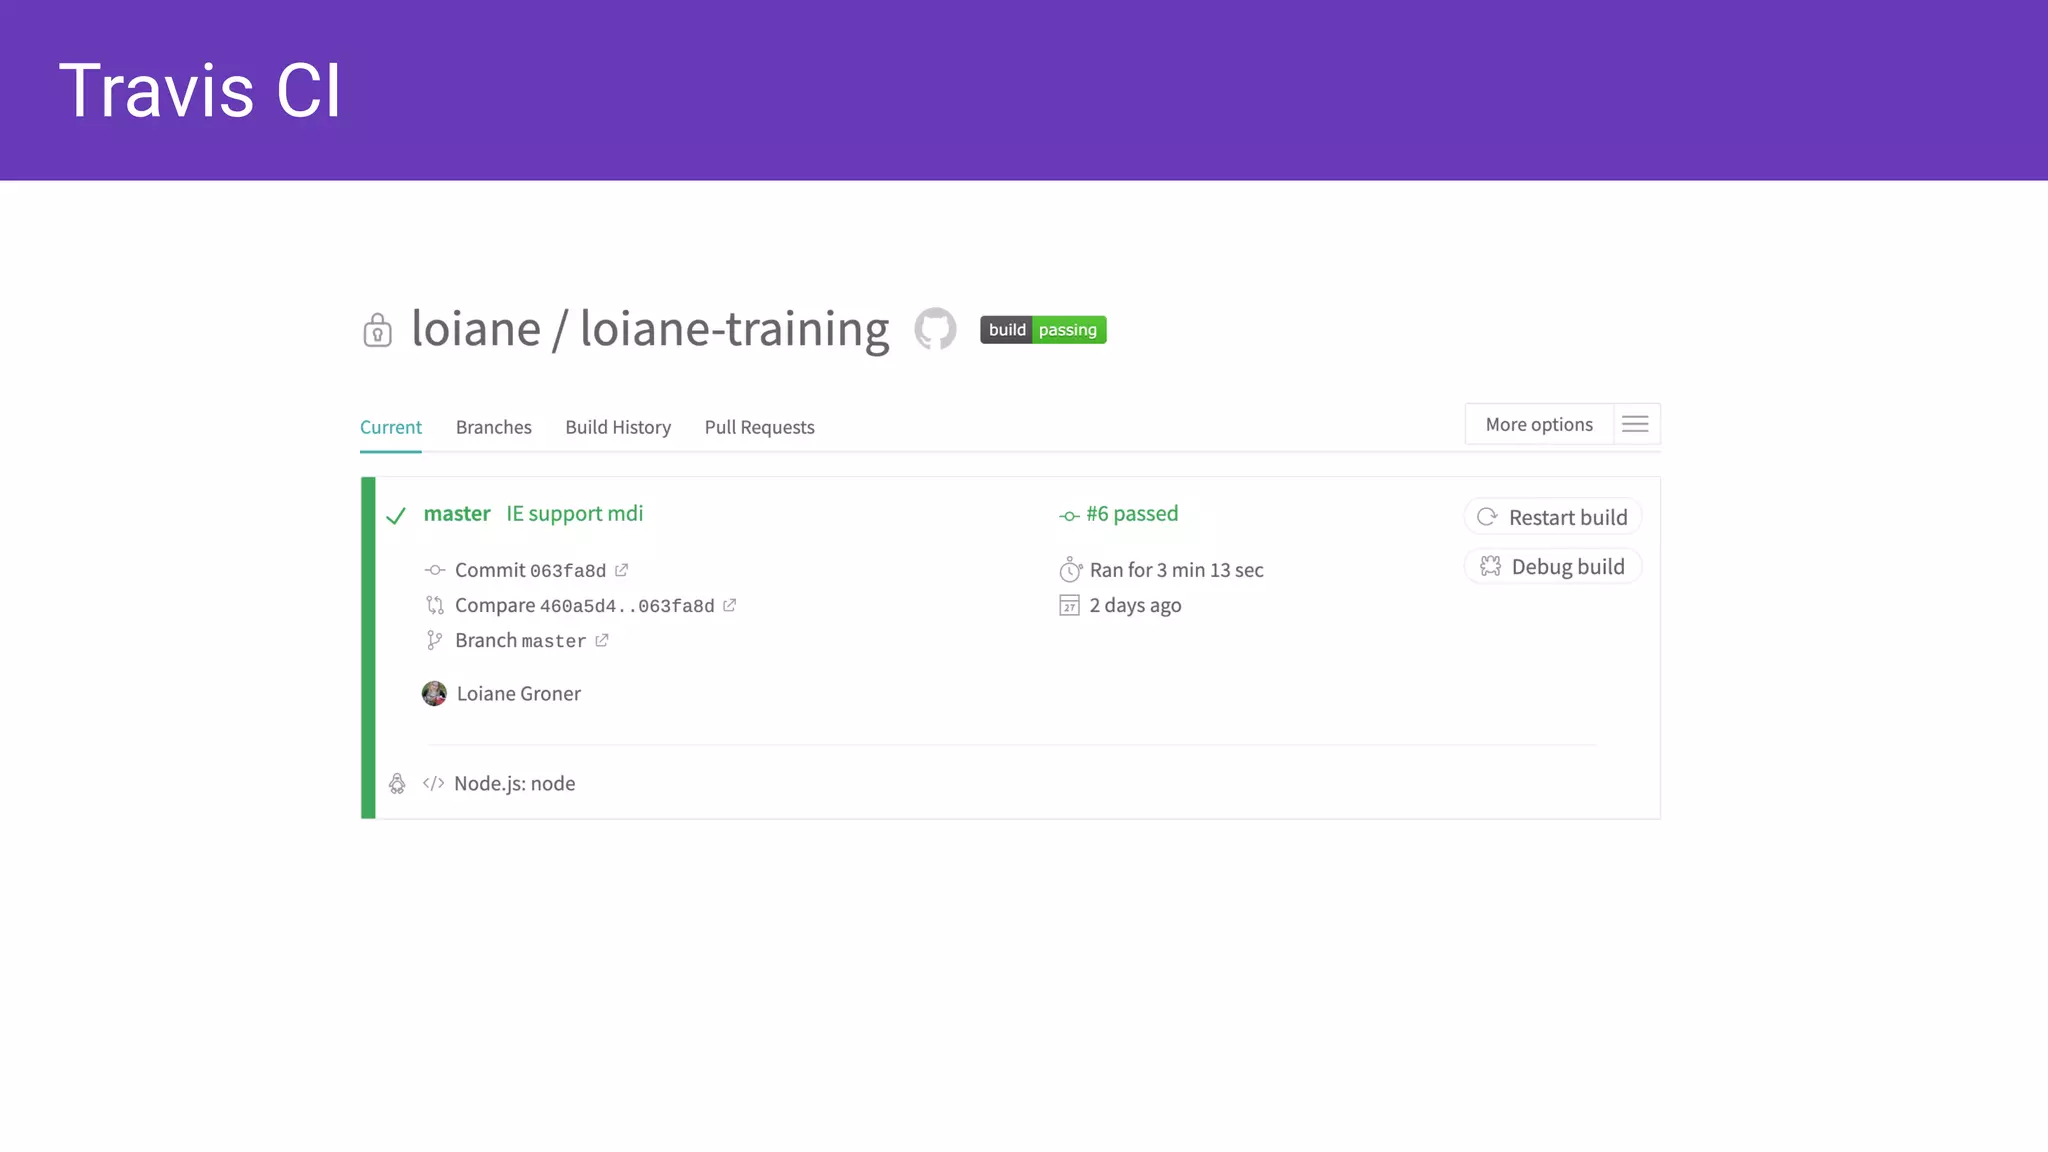Screen dimensions: 2048x1152
Task: Click the GitHub octocat repository icon
Action: click(935, 329)
